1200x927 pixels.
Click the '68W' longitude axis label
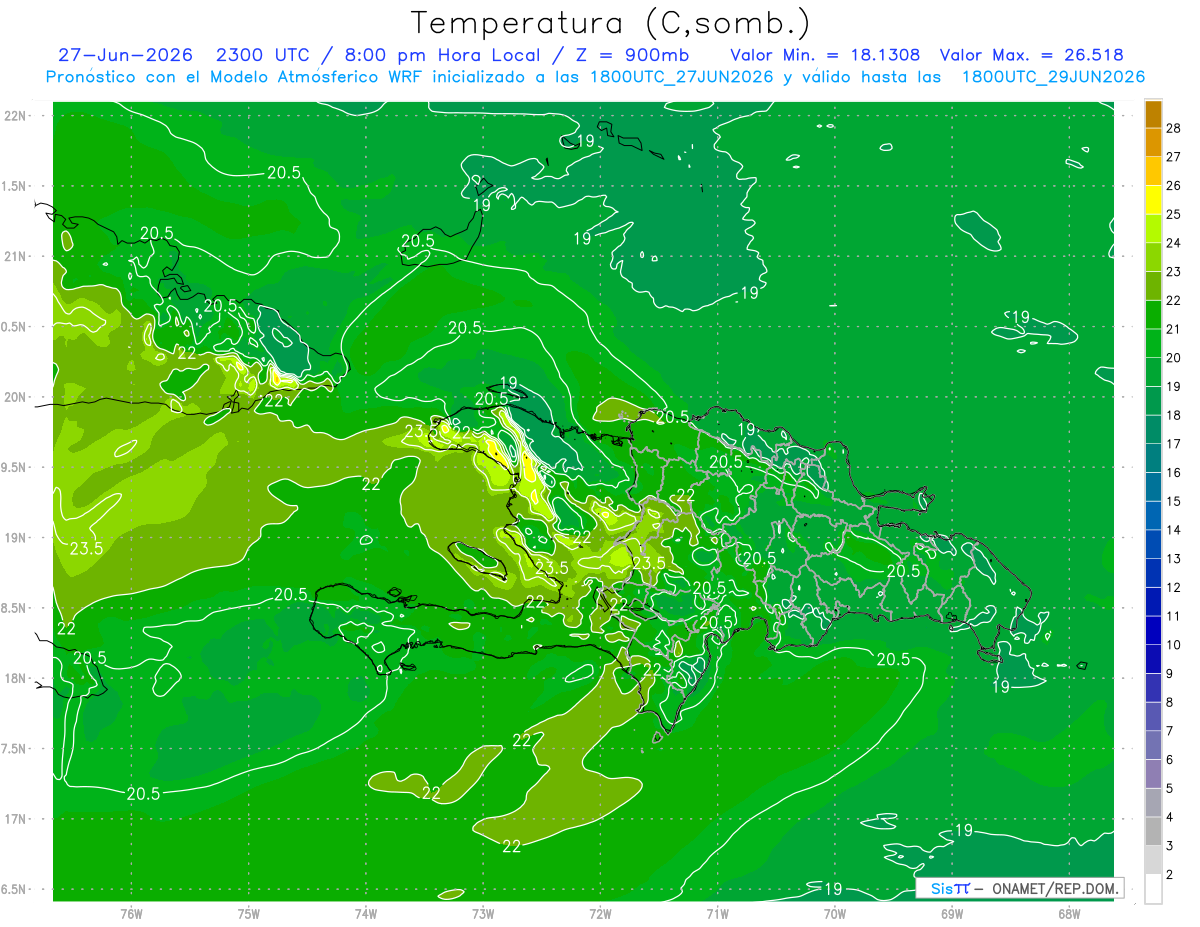pyautogui.click(x=1069, y=913)
